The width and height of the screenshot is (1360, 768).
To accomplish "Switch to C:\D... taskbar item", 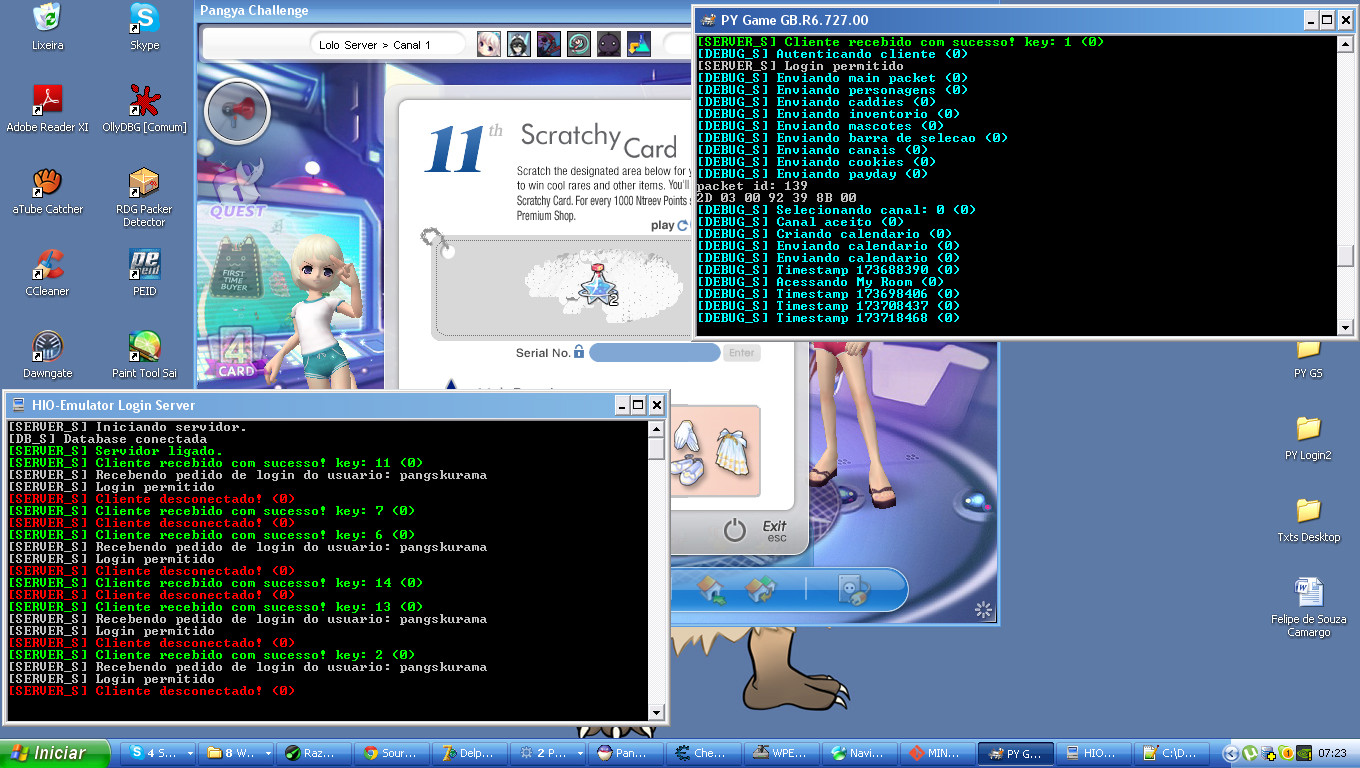I will tap(1173, 754).
